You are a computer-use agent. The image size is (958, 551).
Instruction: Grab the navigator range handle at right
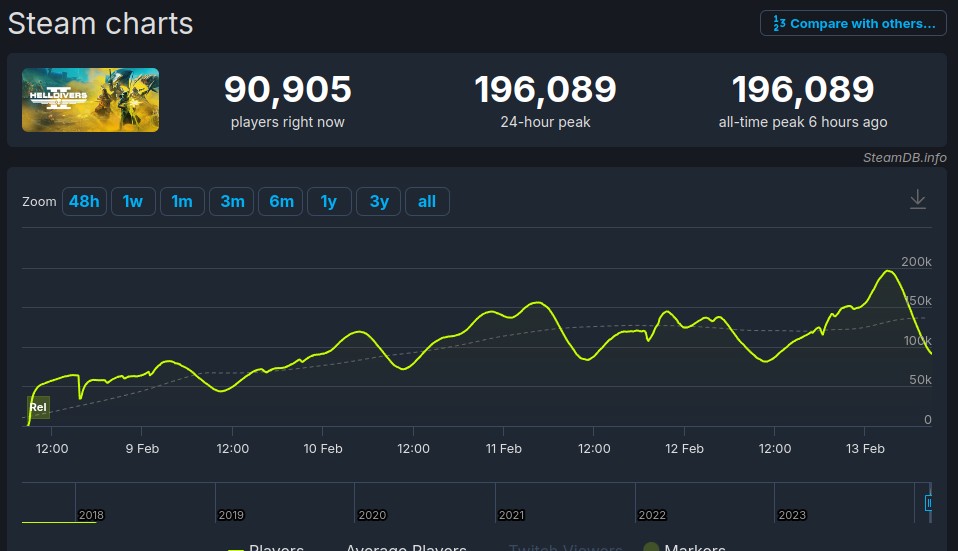click(x=928, y=503)
